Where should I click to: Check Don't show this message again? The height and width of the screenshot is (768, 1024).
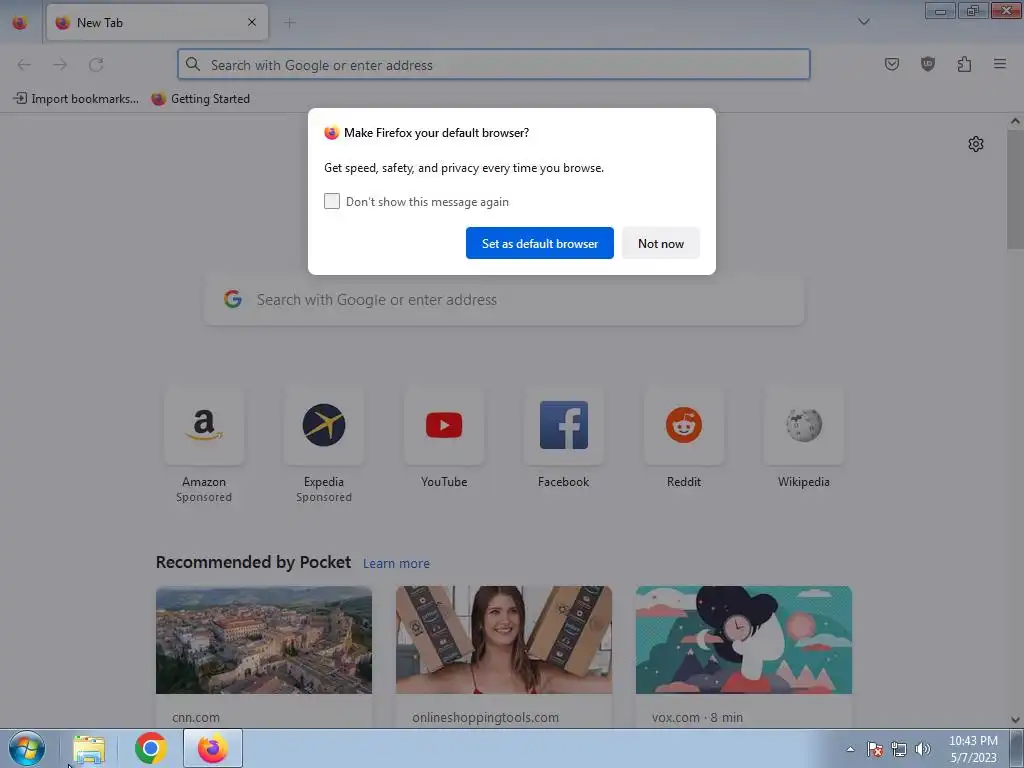pyautogui.click(x=332, y=201)
